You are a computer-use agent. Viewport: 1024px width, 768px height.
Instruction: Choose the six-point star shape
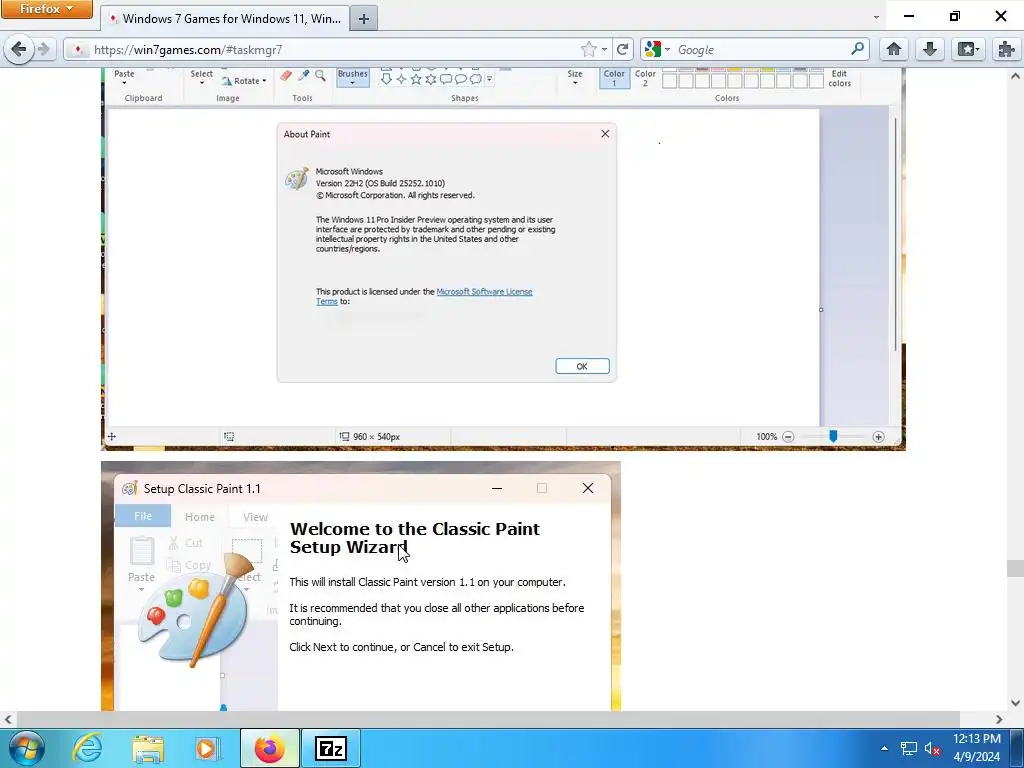430,79
